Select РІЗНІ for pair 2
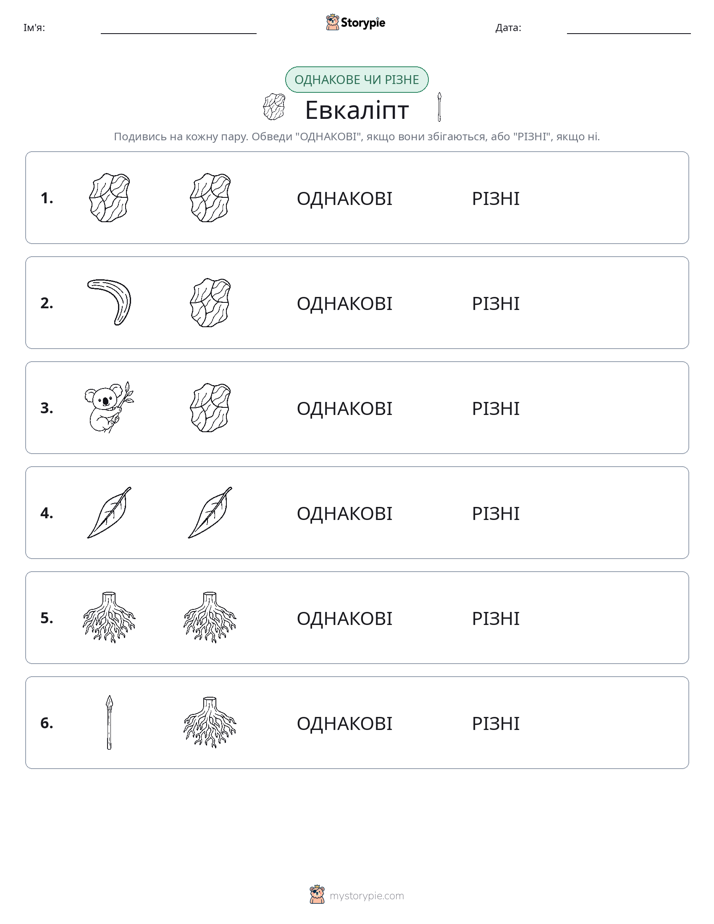Image resolution: width=714 pixels, height=924 pixels. pos(495,303)
